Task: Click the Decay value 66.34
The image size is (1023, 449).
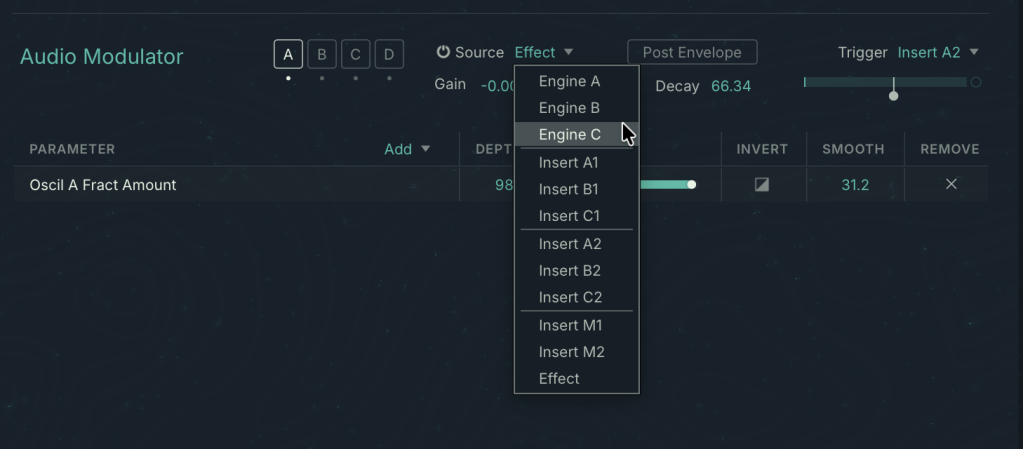Action: click(730, 86)
